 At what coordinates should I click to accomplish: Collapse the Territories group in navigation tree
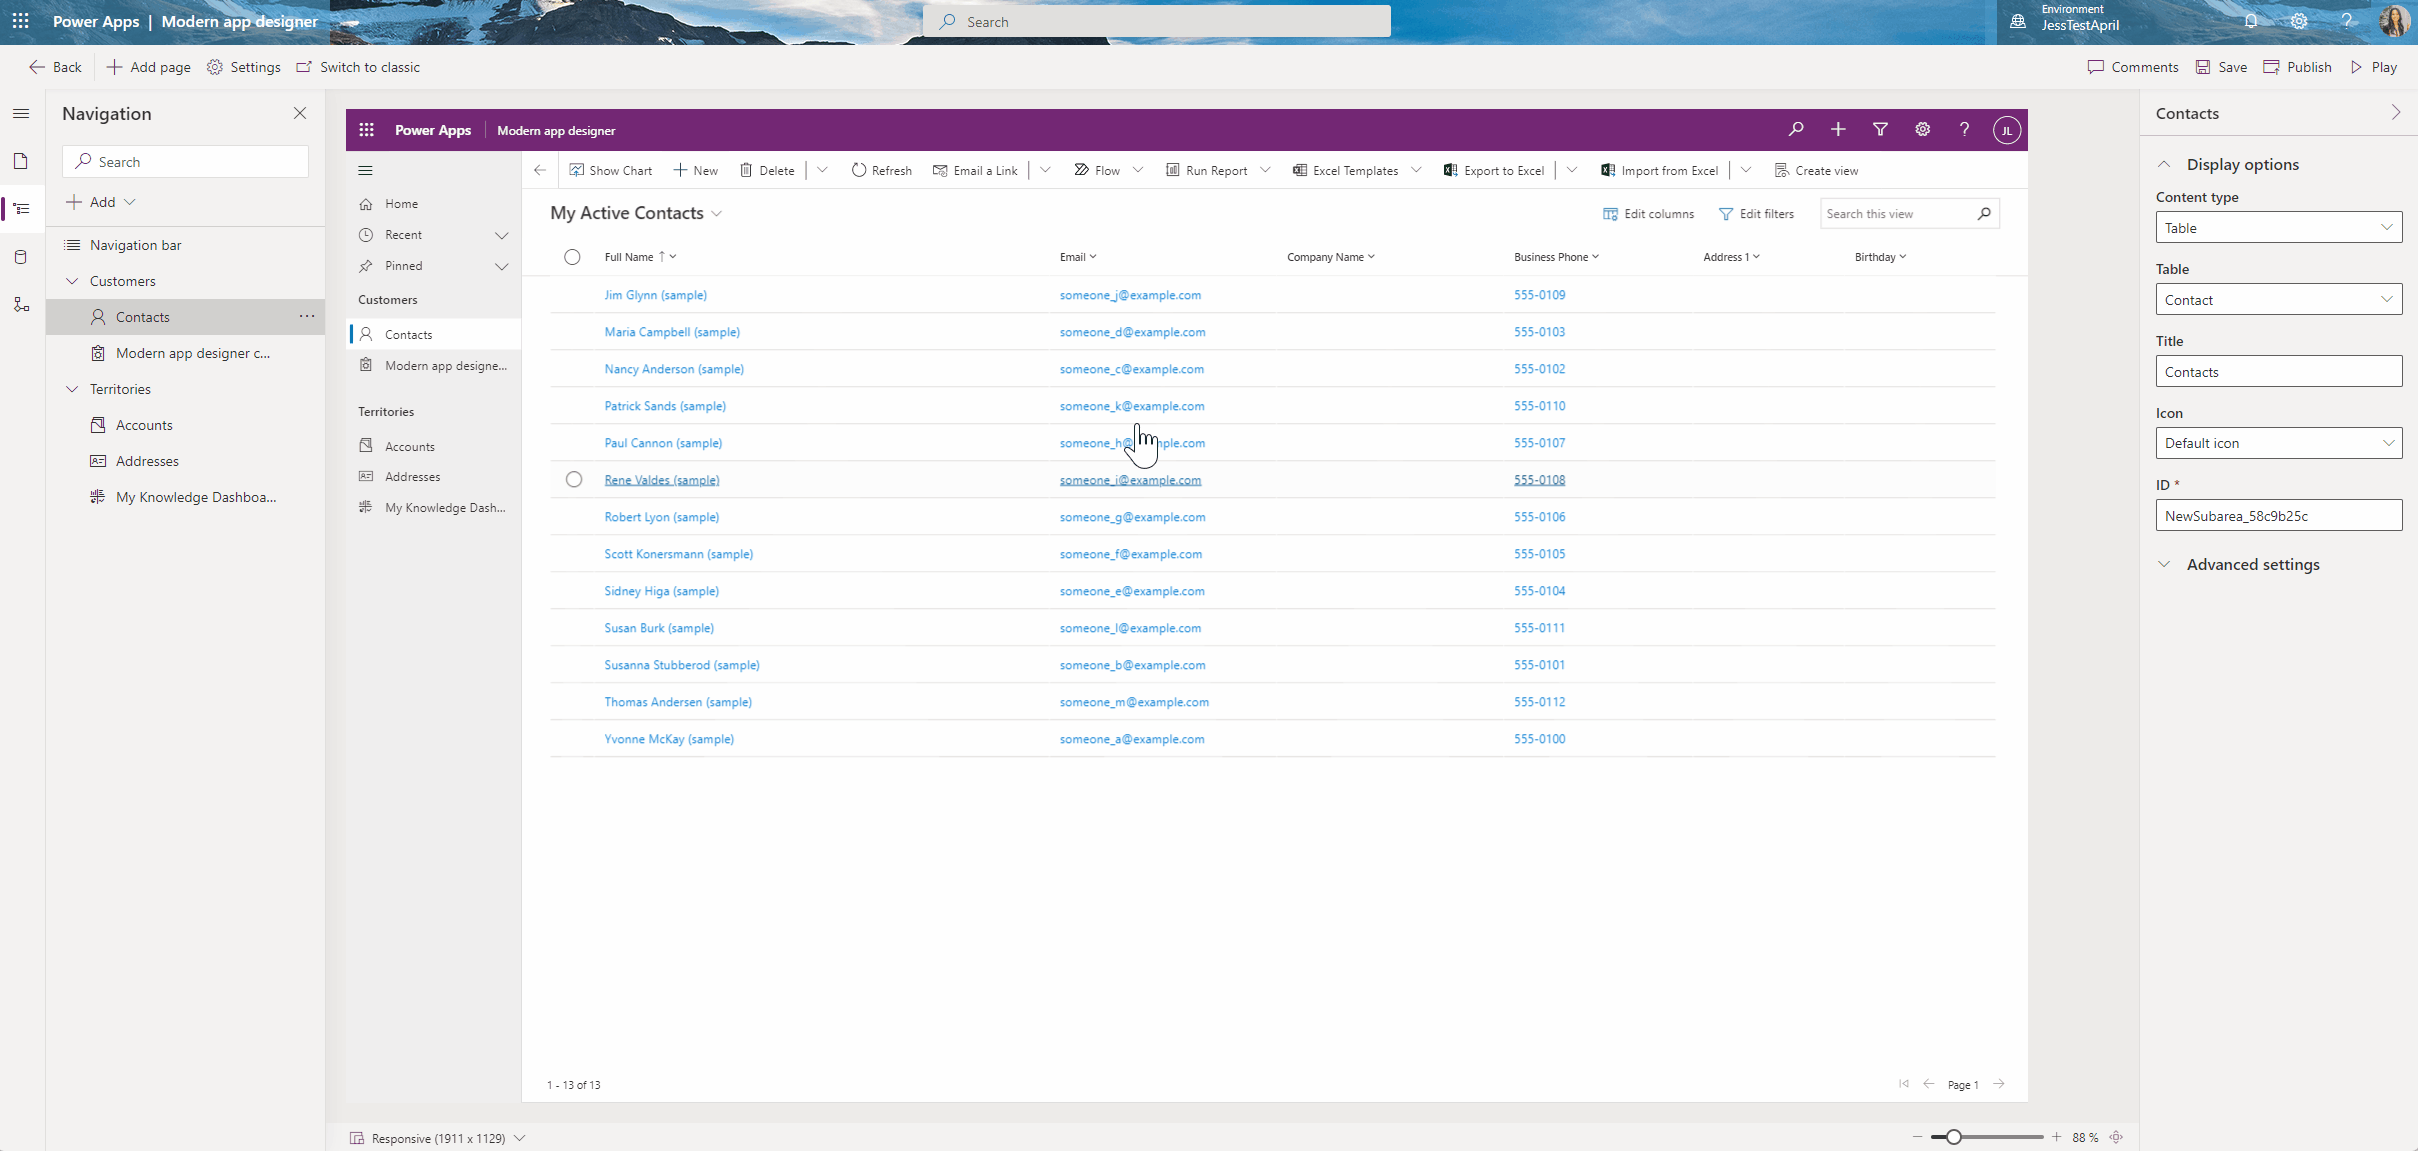click(72, 389)
